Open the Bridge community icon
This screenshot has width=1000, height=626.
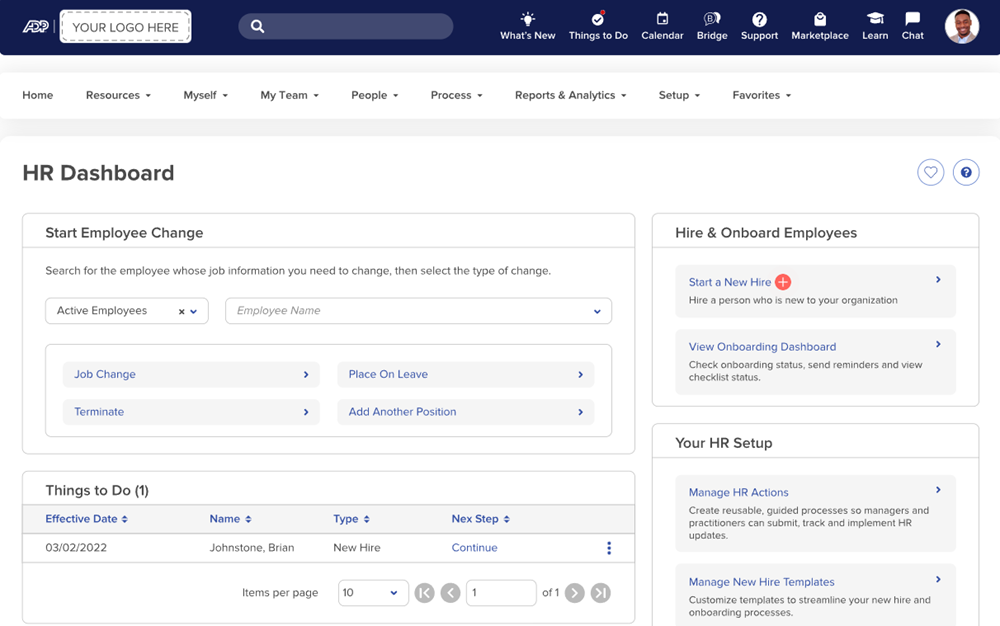712,18
